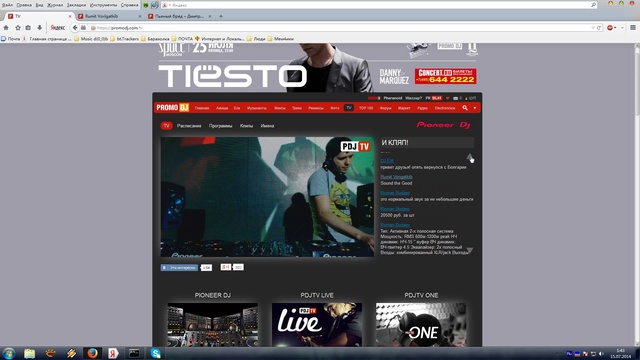Open the Справка menu
This screenshot has width=640, height=360.
[x=129, y=5]
